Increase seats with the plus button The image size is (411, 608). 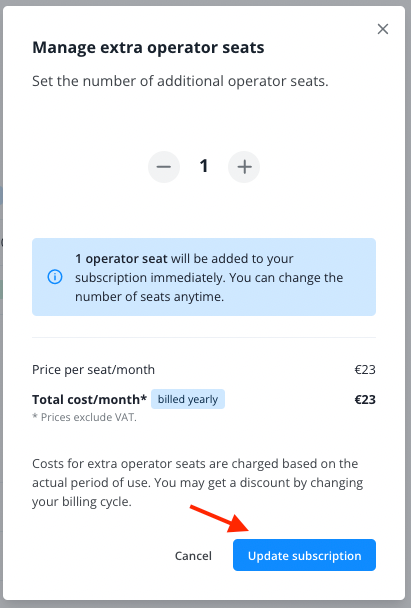pyautogui.click(x=244, y=167)
